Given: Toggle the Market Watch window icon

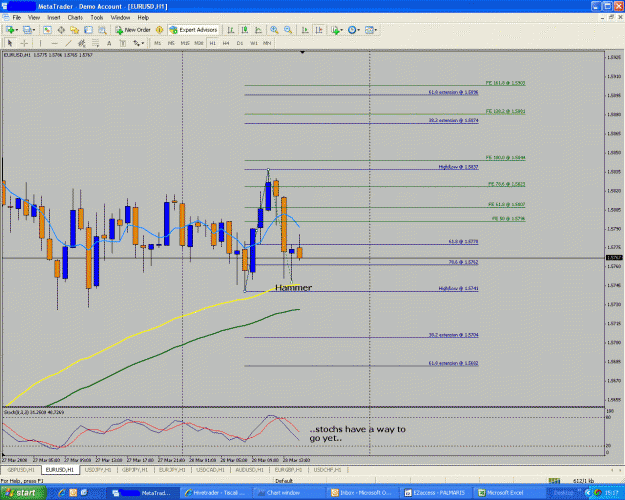Looking at the screenshot, I should click(47, 30).
